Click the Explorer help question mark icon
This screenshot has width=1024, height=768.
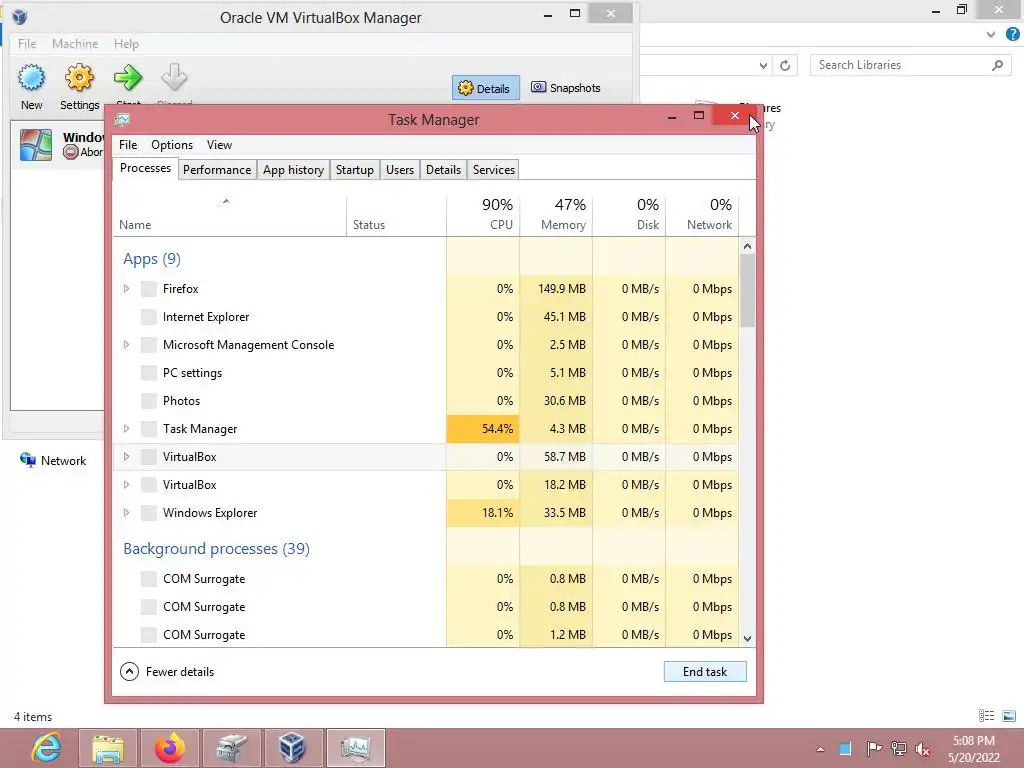point(1012,35)
